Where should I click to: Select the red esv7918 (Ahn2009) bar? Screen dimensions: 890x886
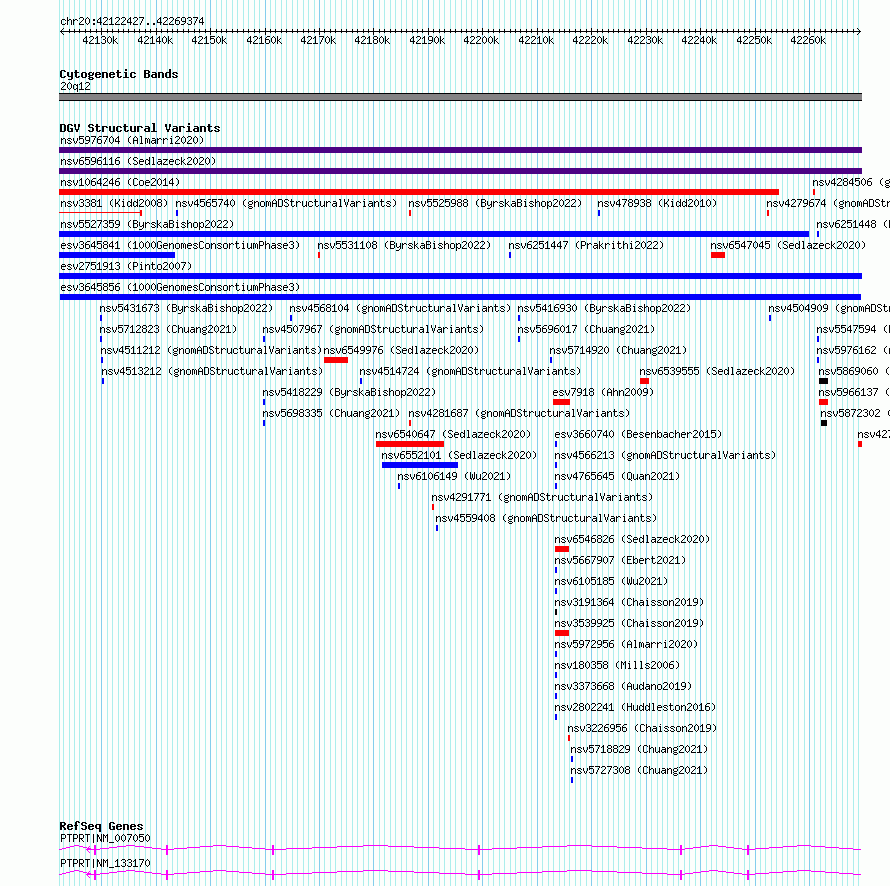(561, 402)
